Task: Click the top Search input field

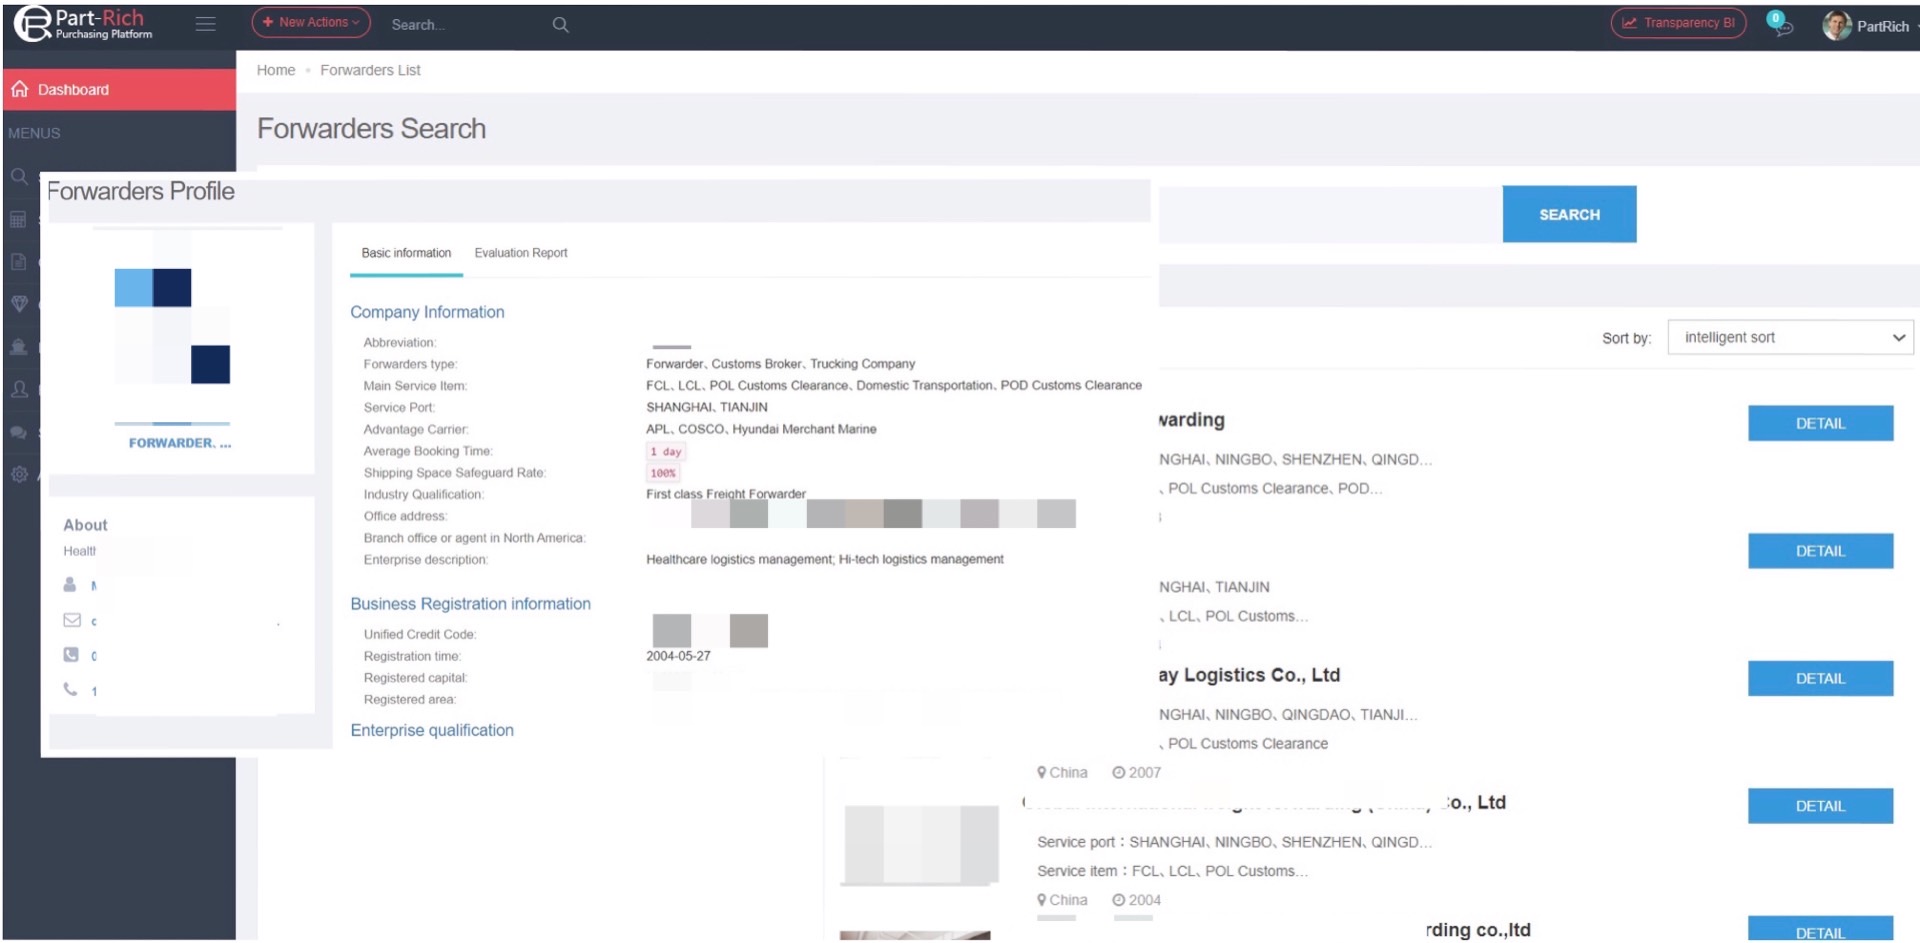Action: pyautogui.click(x=465, y=25)
